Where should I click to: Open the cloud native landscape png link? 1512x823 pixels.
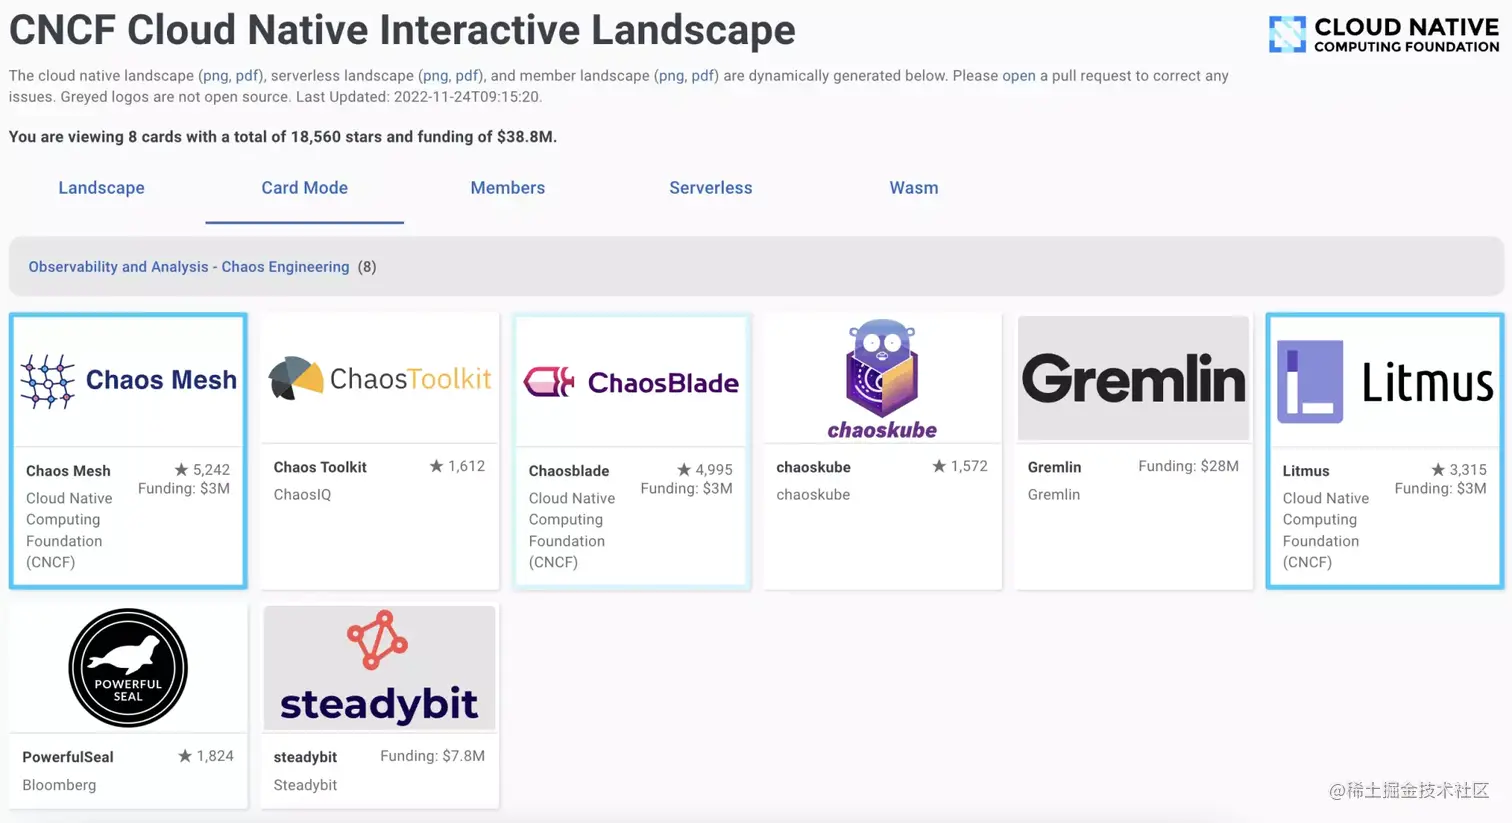215,76
